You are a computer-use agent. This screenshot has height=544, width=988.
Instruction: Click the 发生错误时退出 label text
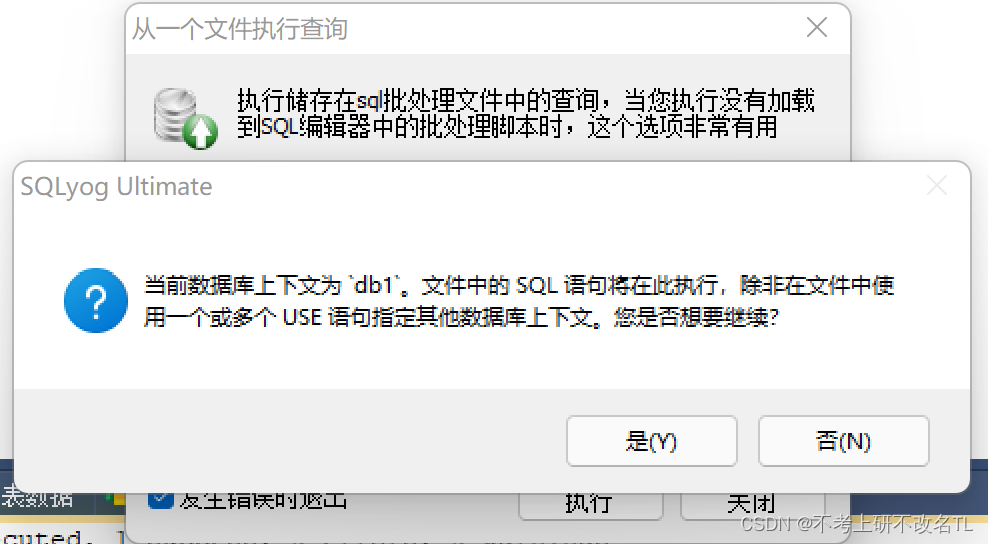tap(263, 501)
